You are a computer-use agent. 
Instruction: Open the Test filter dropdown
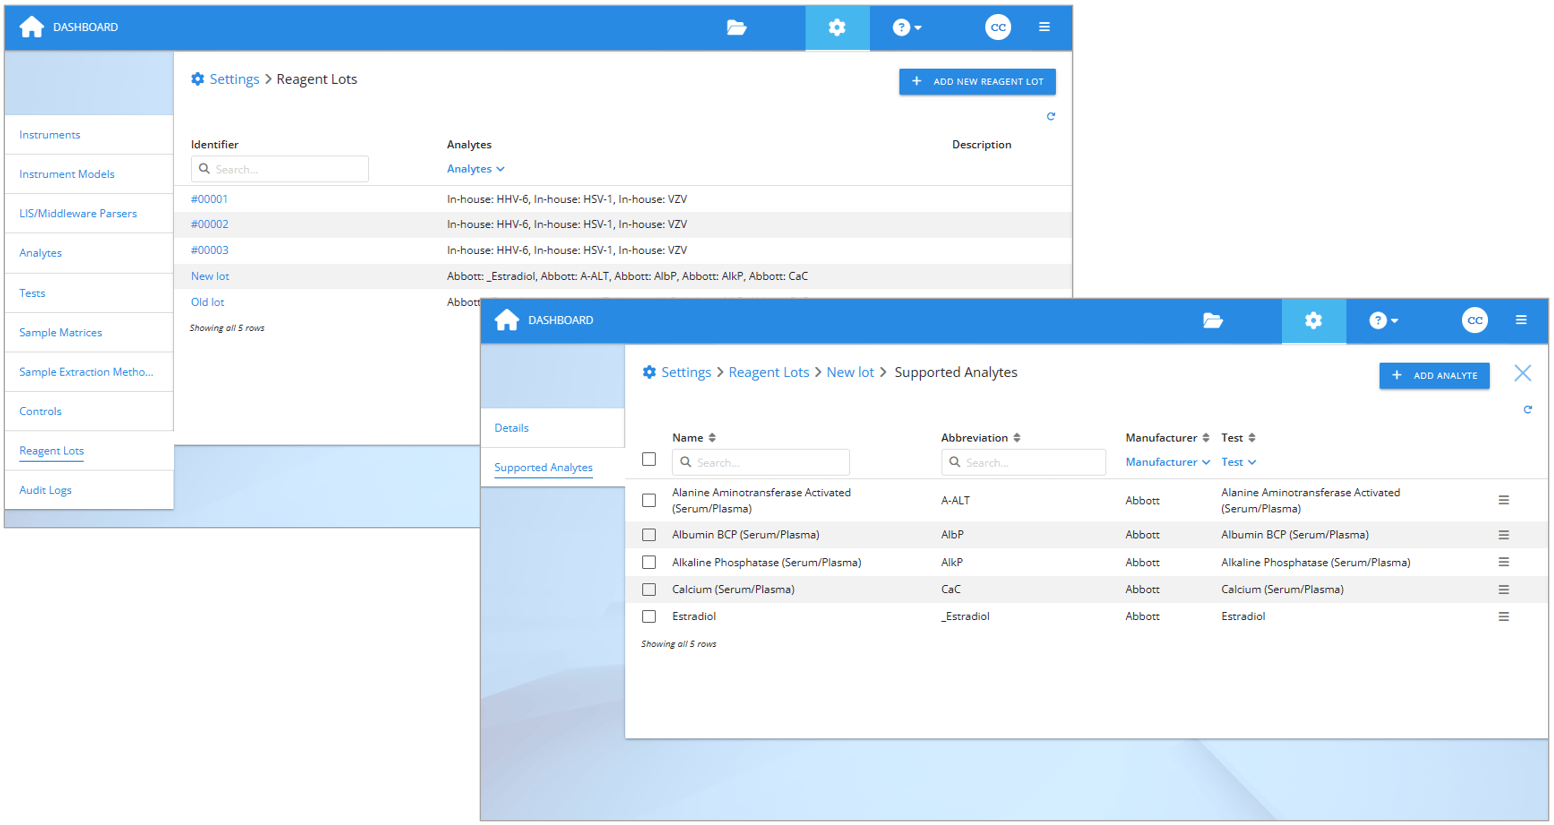pos(1238,462)
